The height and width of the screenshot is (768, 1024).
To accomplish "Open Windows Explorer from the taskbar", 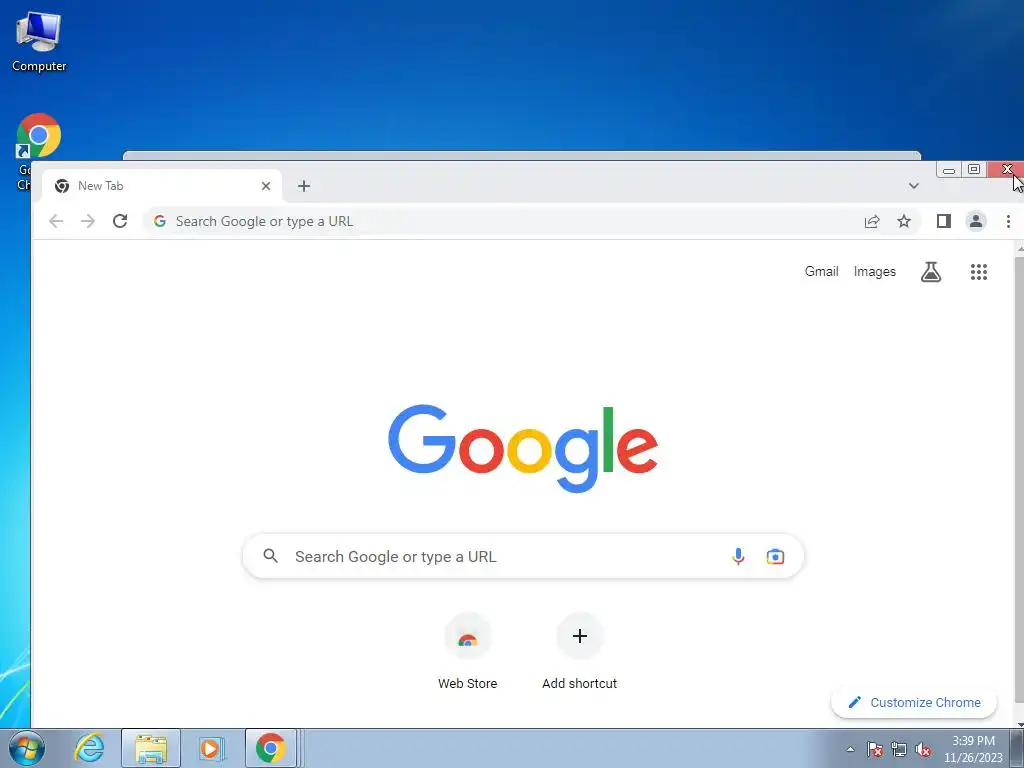I will point(151,748).
